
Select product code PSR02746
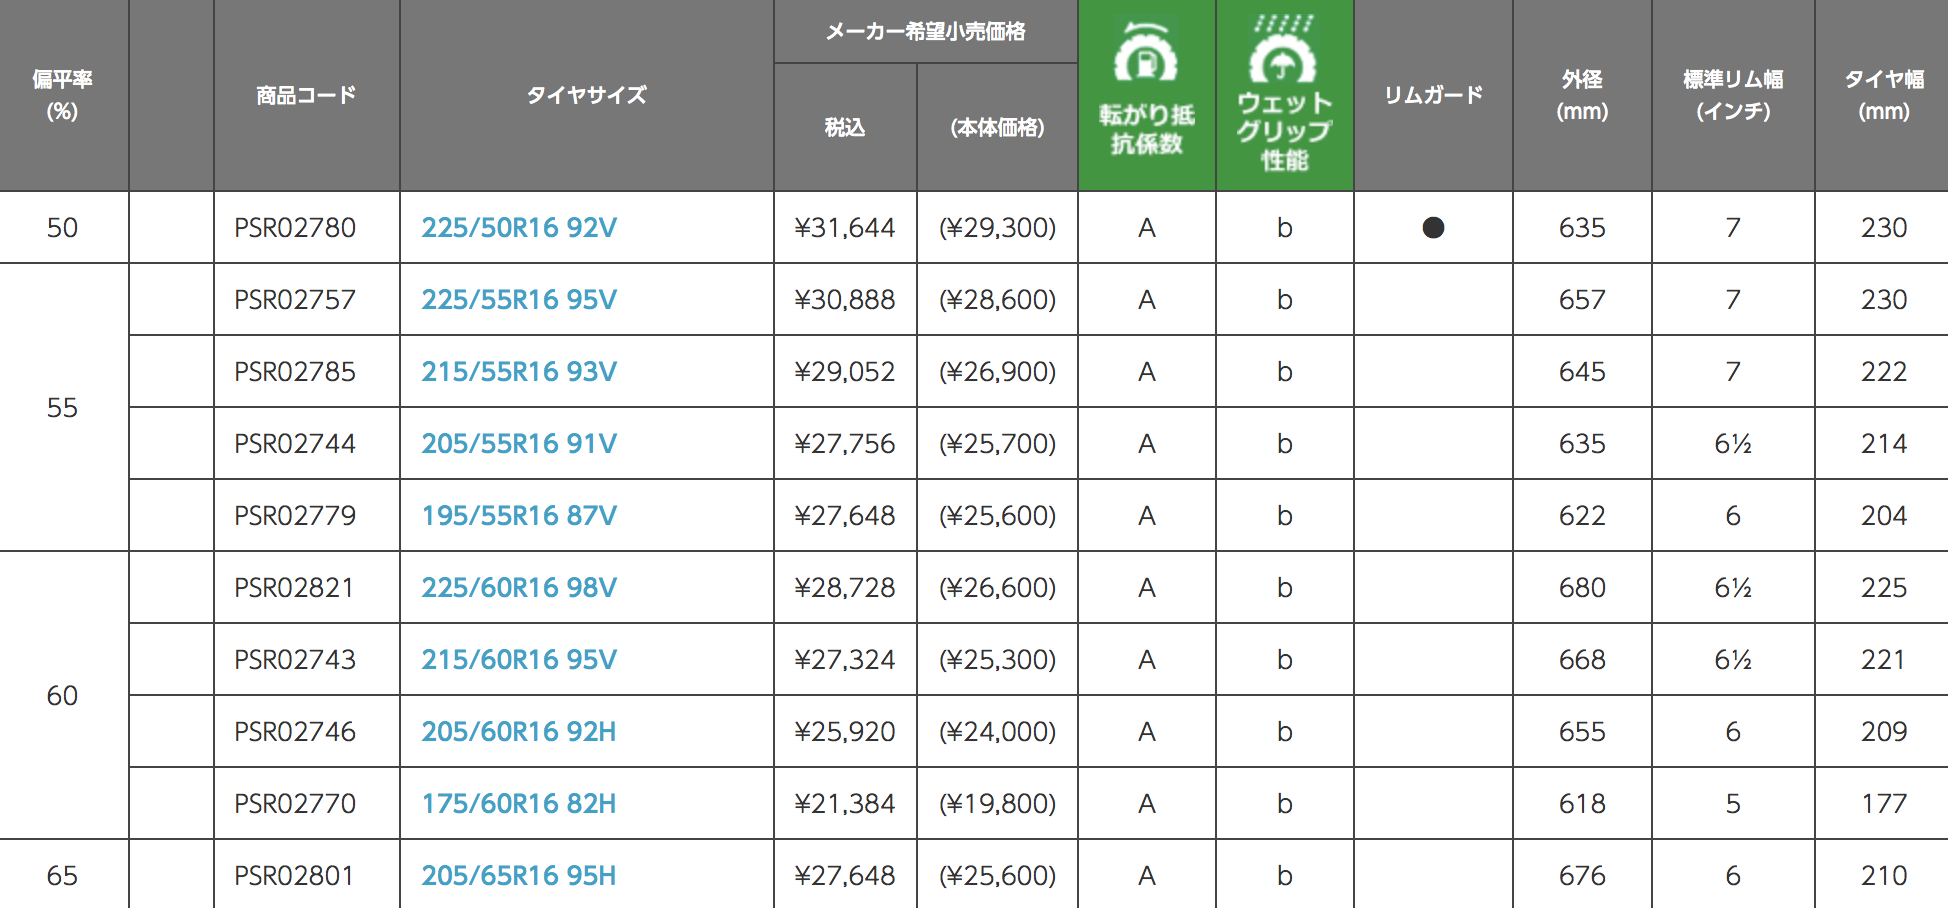coord(295,732)
